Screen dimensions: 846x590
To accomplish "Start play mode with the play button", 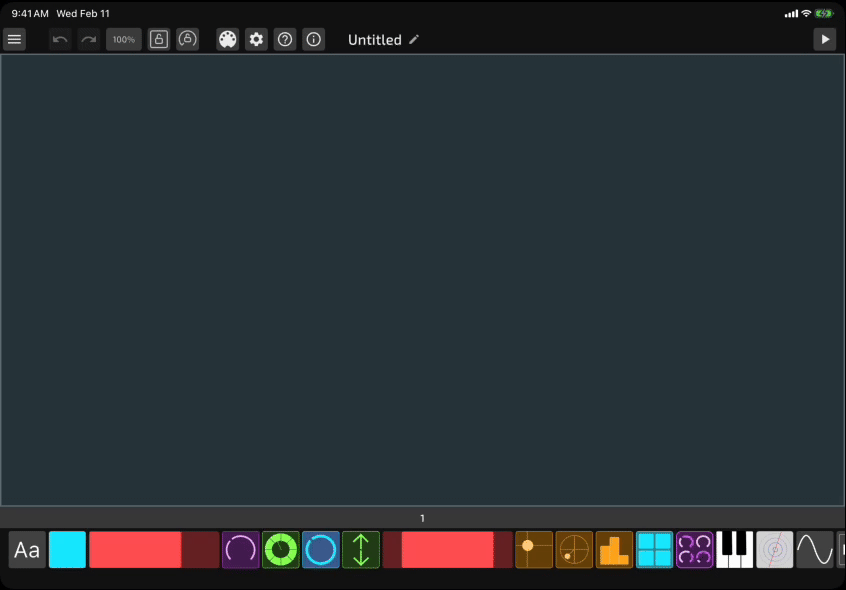I will pyautogui.click(x=825, y=39).
